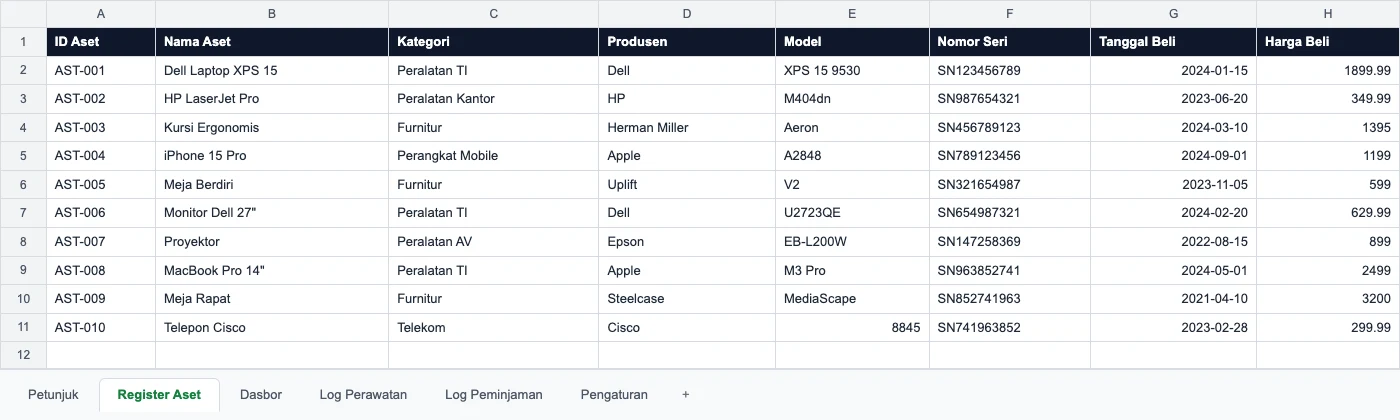Image resolution: width=1400 pixels, height=420 pixels.
Task: Select the Register Aset sheet tab
Action: [159, 395]
